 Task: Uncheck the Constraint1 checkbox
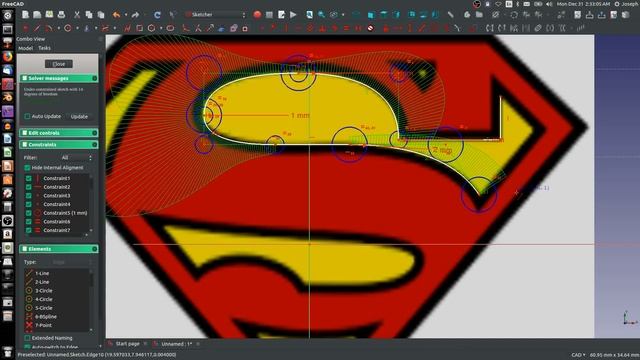(x=29, y=178)
